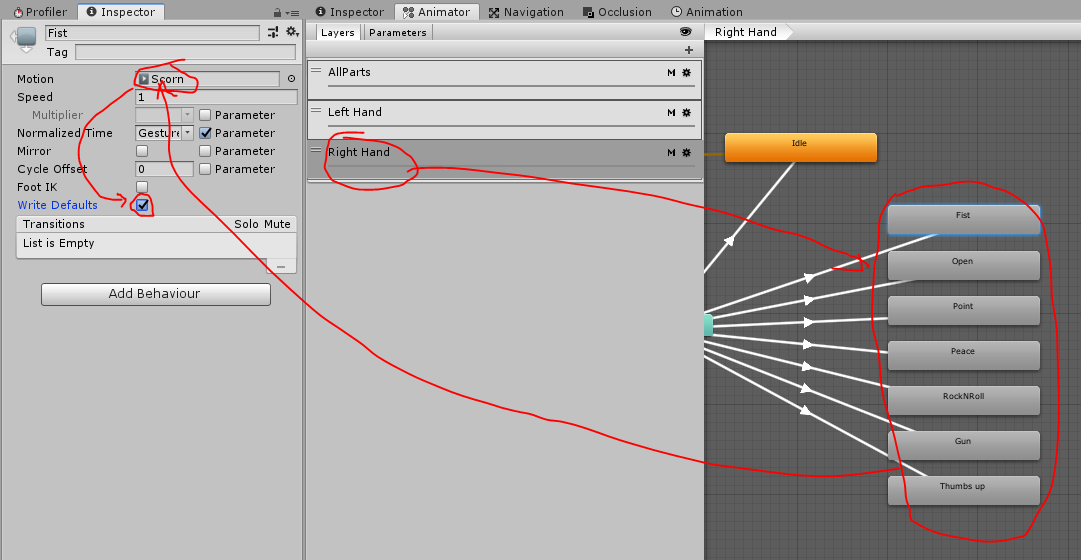The image size is (1081, 560).
Task: Grab the Right Hand layer reorder handle
Action: (316, 150)
